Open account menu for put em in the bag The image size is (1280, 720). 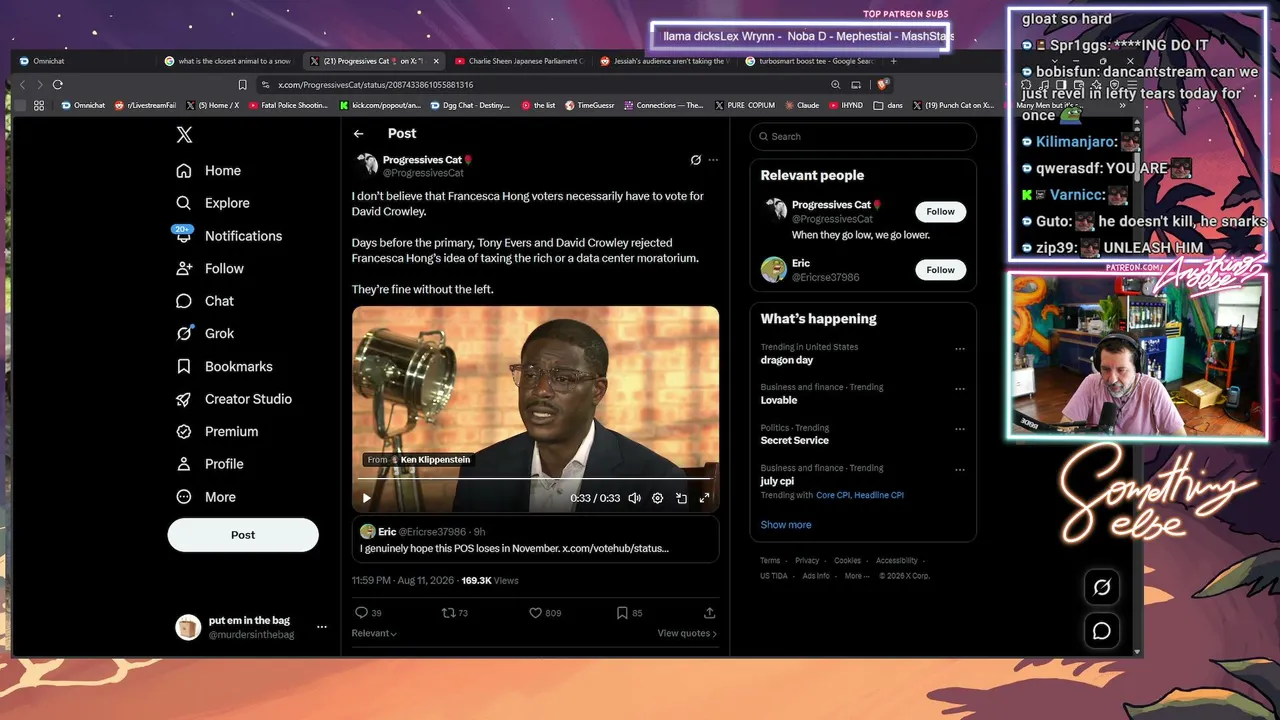tap(322, 627)
